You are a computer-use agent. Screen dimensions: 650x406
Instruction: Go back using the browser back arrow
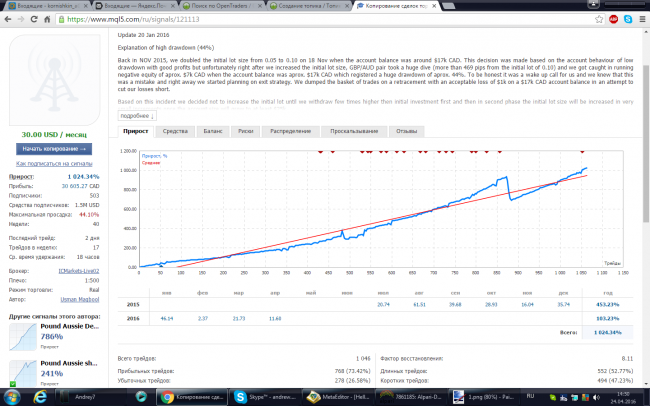pyautogui.click(x=8, y=19)
